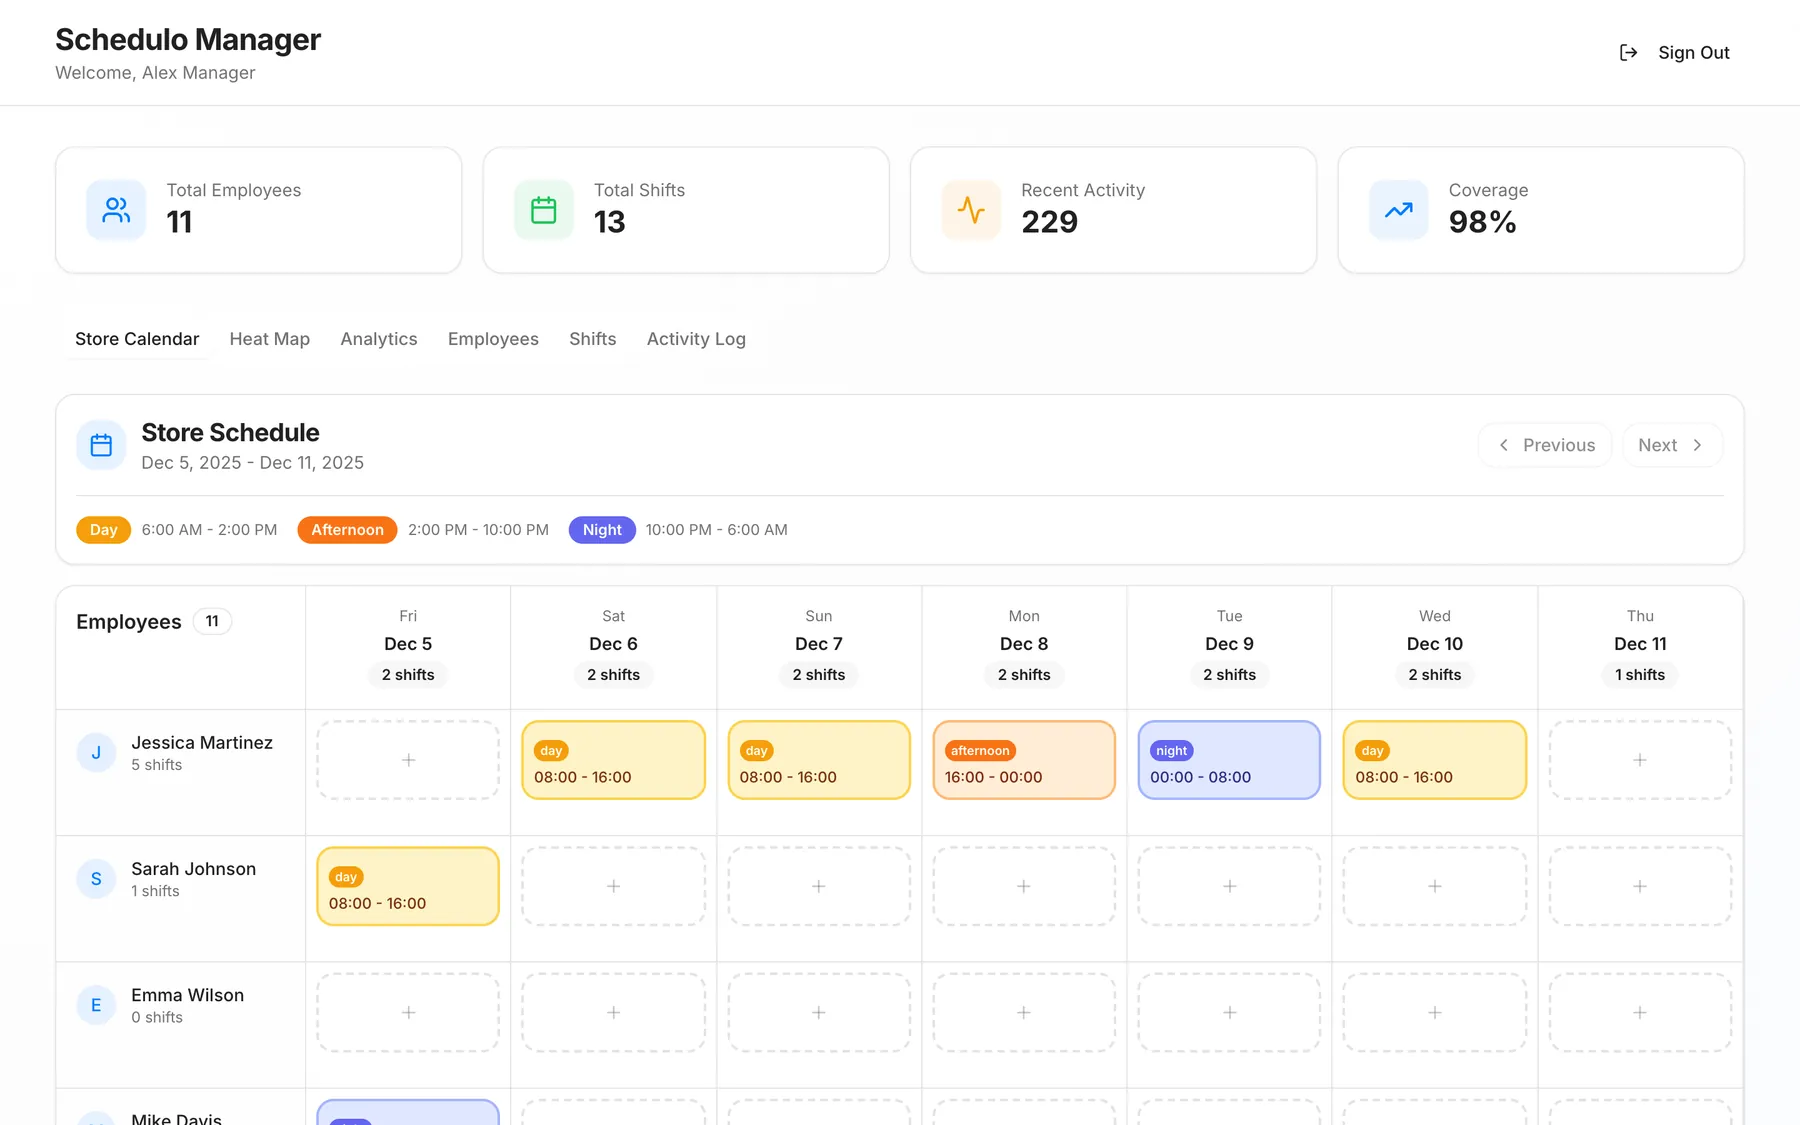Go to Next week

pyautogui.click(x=1671, y=445)
